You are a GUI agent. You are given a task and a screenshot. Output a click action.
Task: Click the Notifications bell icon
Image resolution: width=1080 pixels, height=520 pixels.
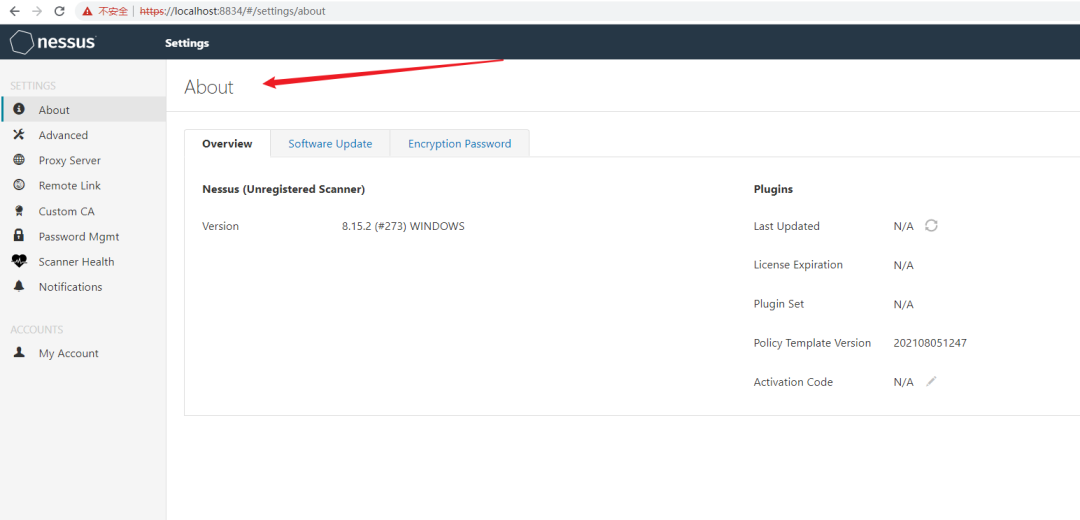[x=19, y=286]
